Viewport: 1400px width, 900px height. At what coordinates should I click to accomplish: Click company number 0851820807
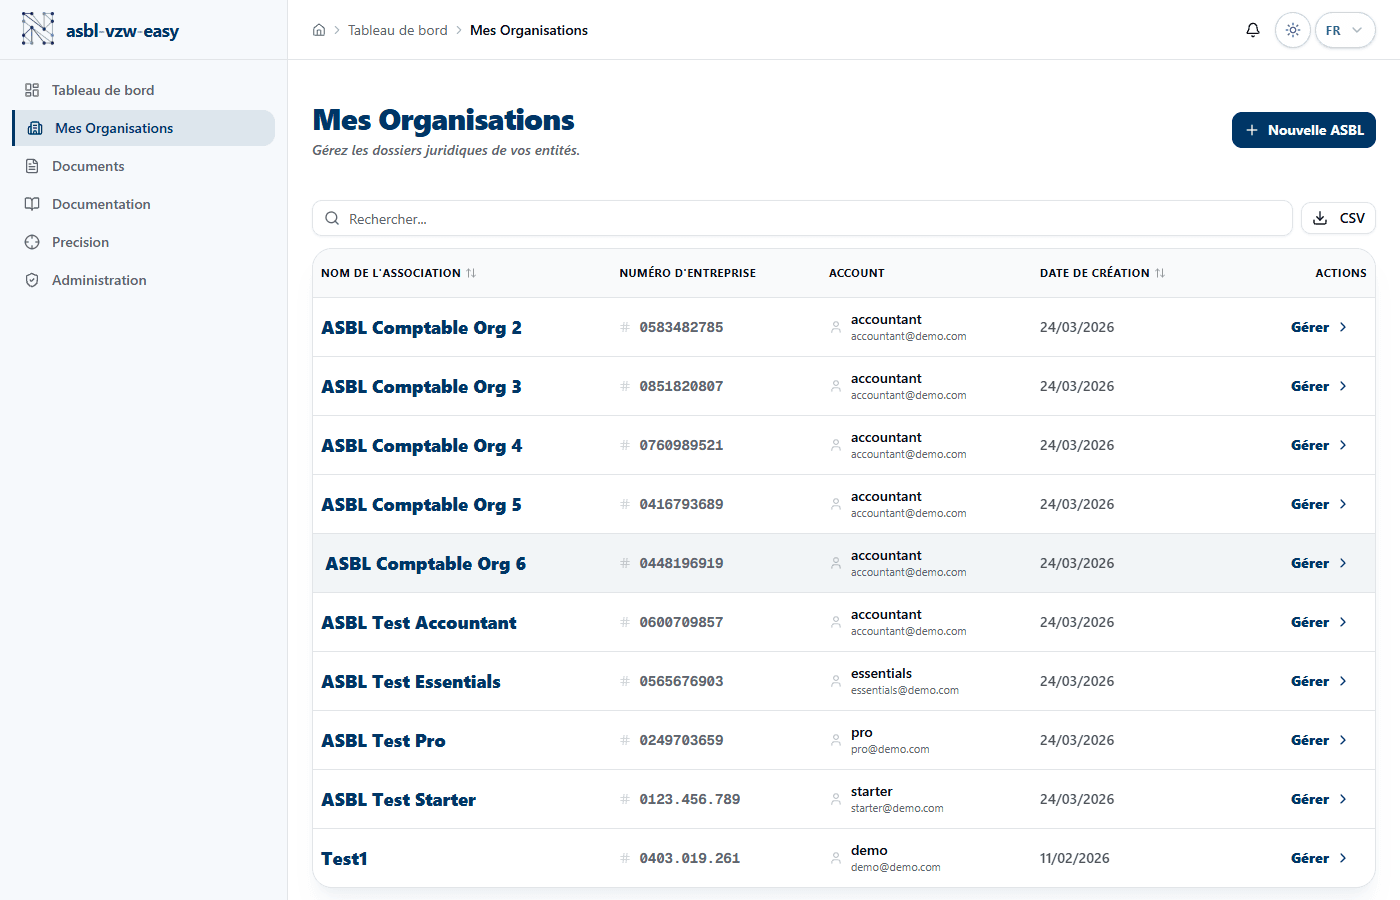click(x=681, y=386)
